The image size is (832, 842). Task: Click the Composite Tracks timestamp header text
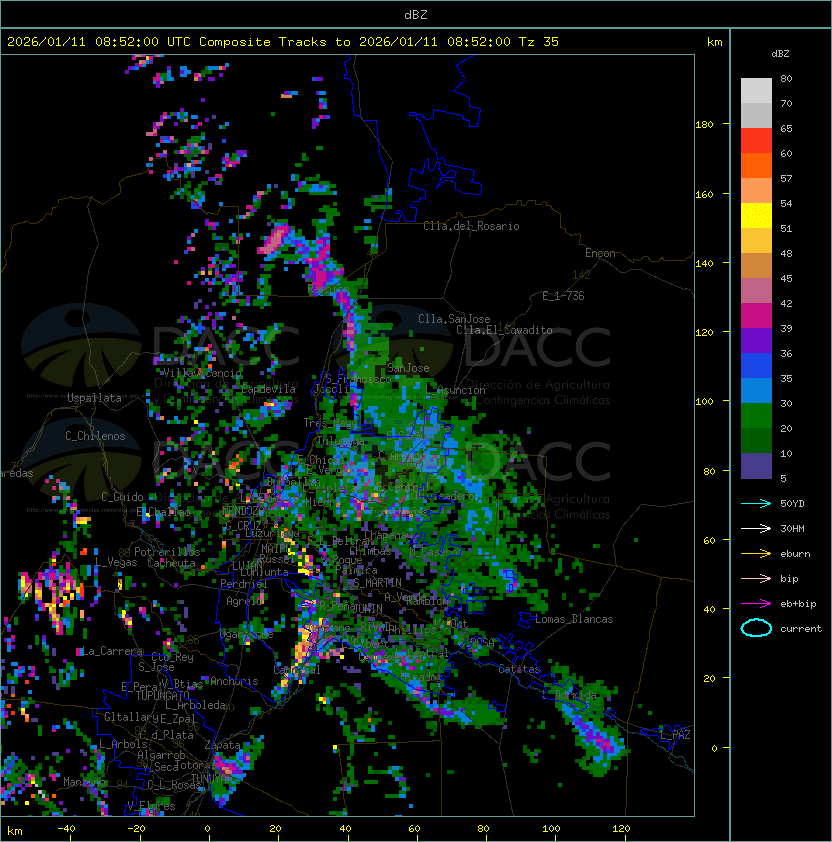click(x=283, y=42)
